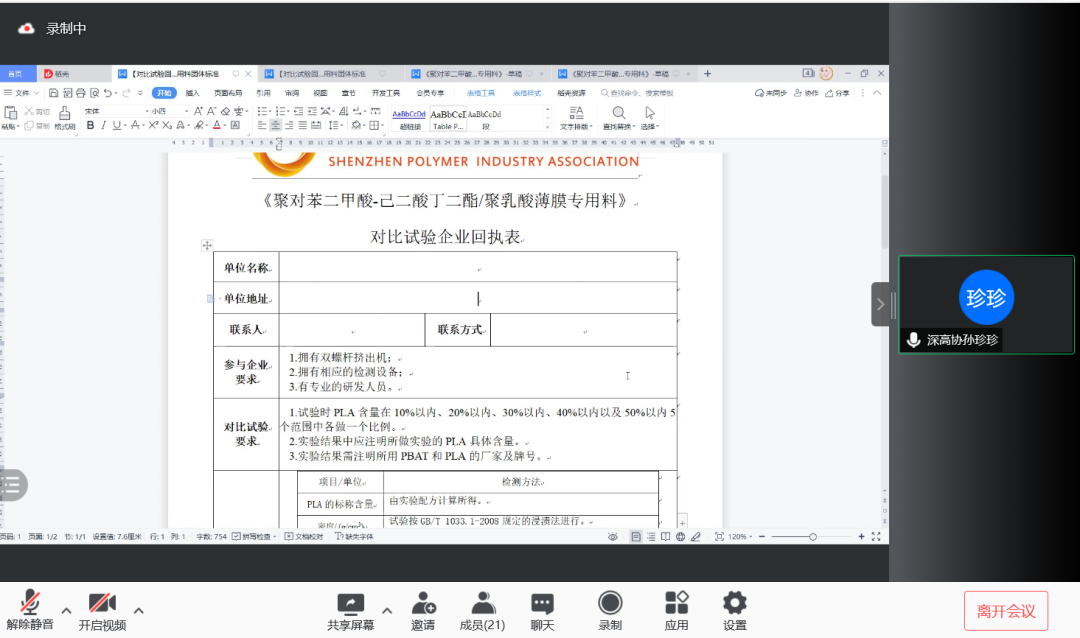The height and width of the screenshot is (638, 1080).
Task: Switch to the 视图 ribbon tab
Action: click(x=320, y=93)
